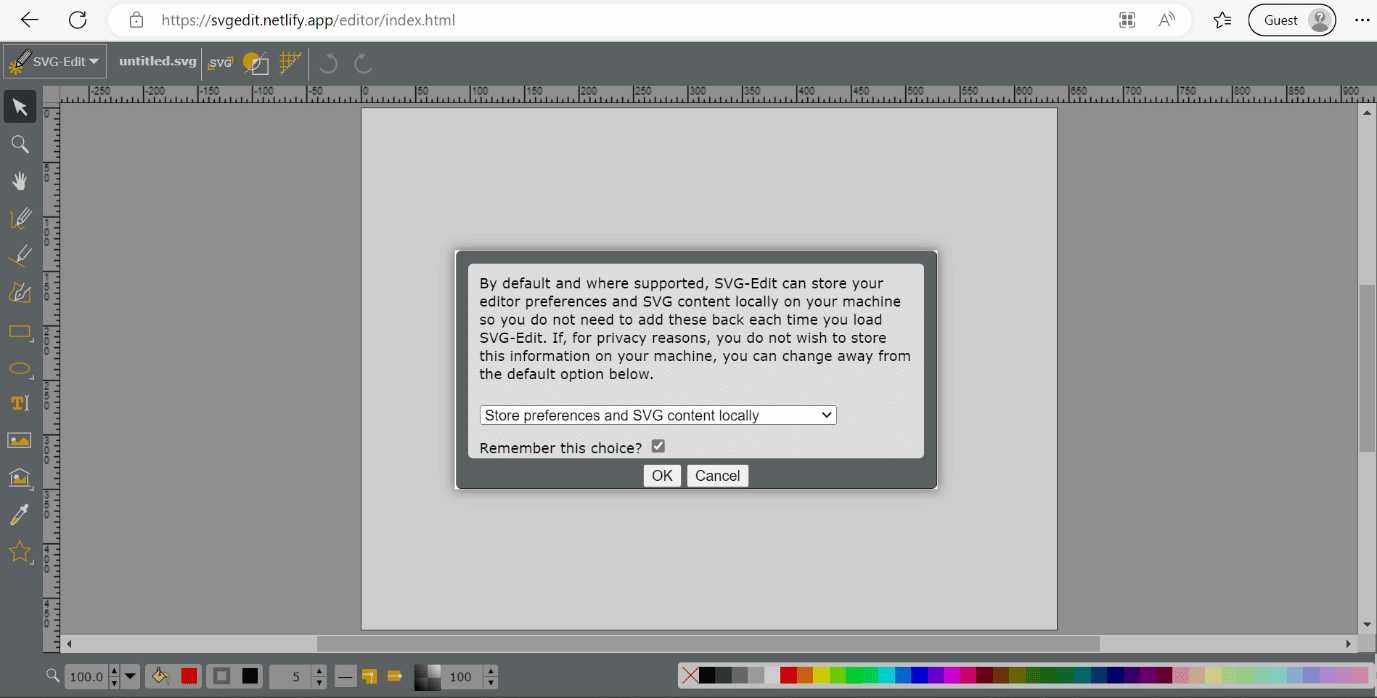Click the stroke width stepper arrows
This screenshot has width=1377, height=698.
[319, 676]
